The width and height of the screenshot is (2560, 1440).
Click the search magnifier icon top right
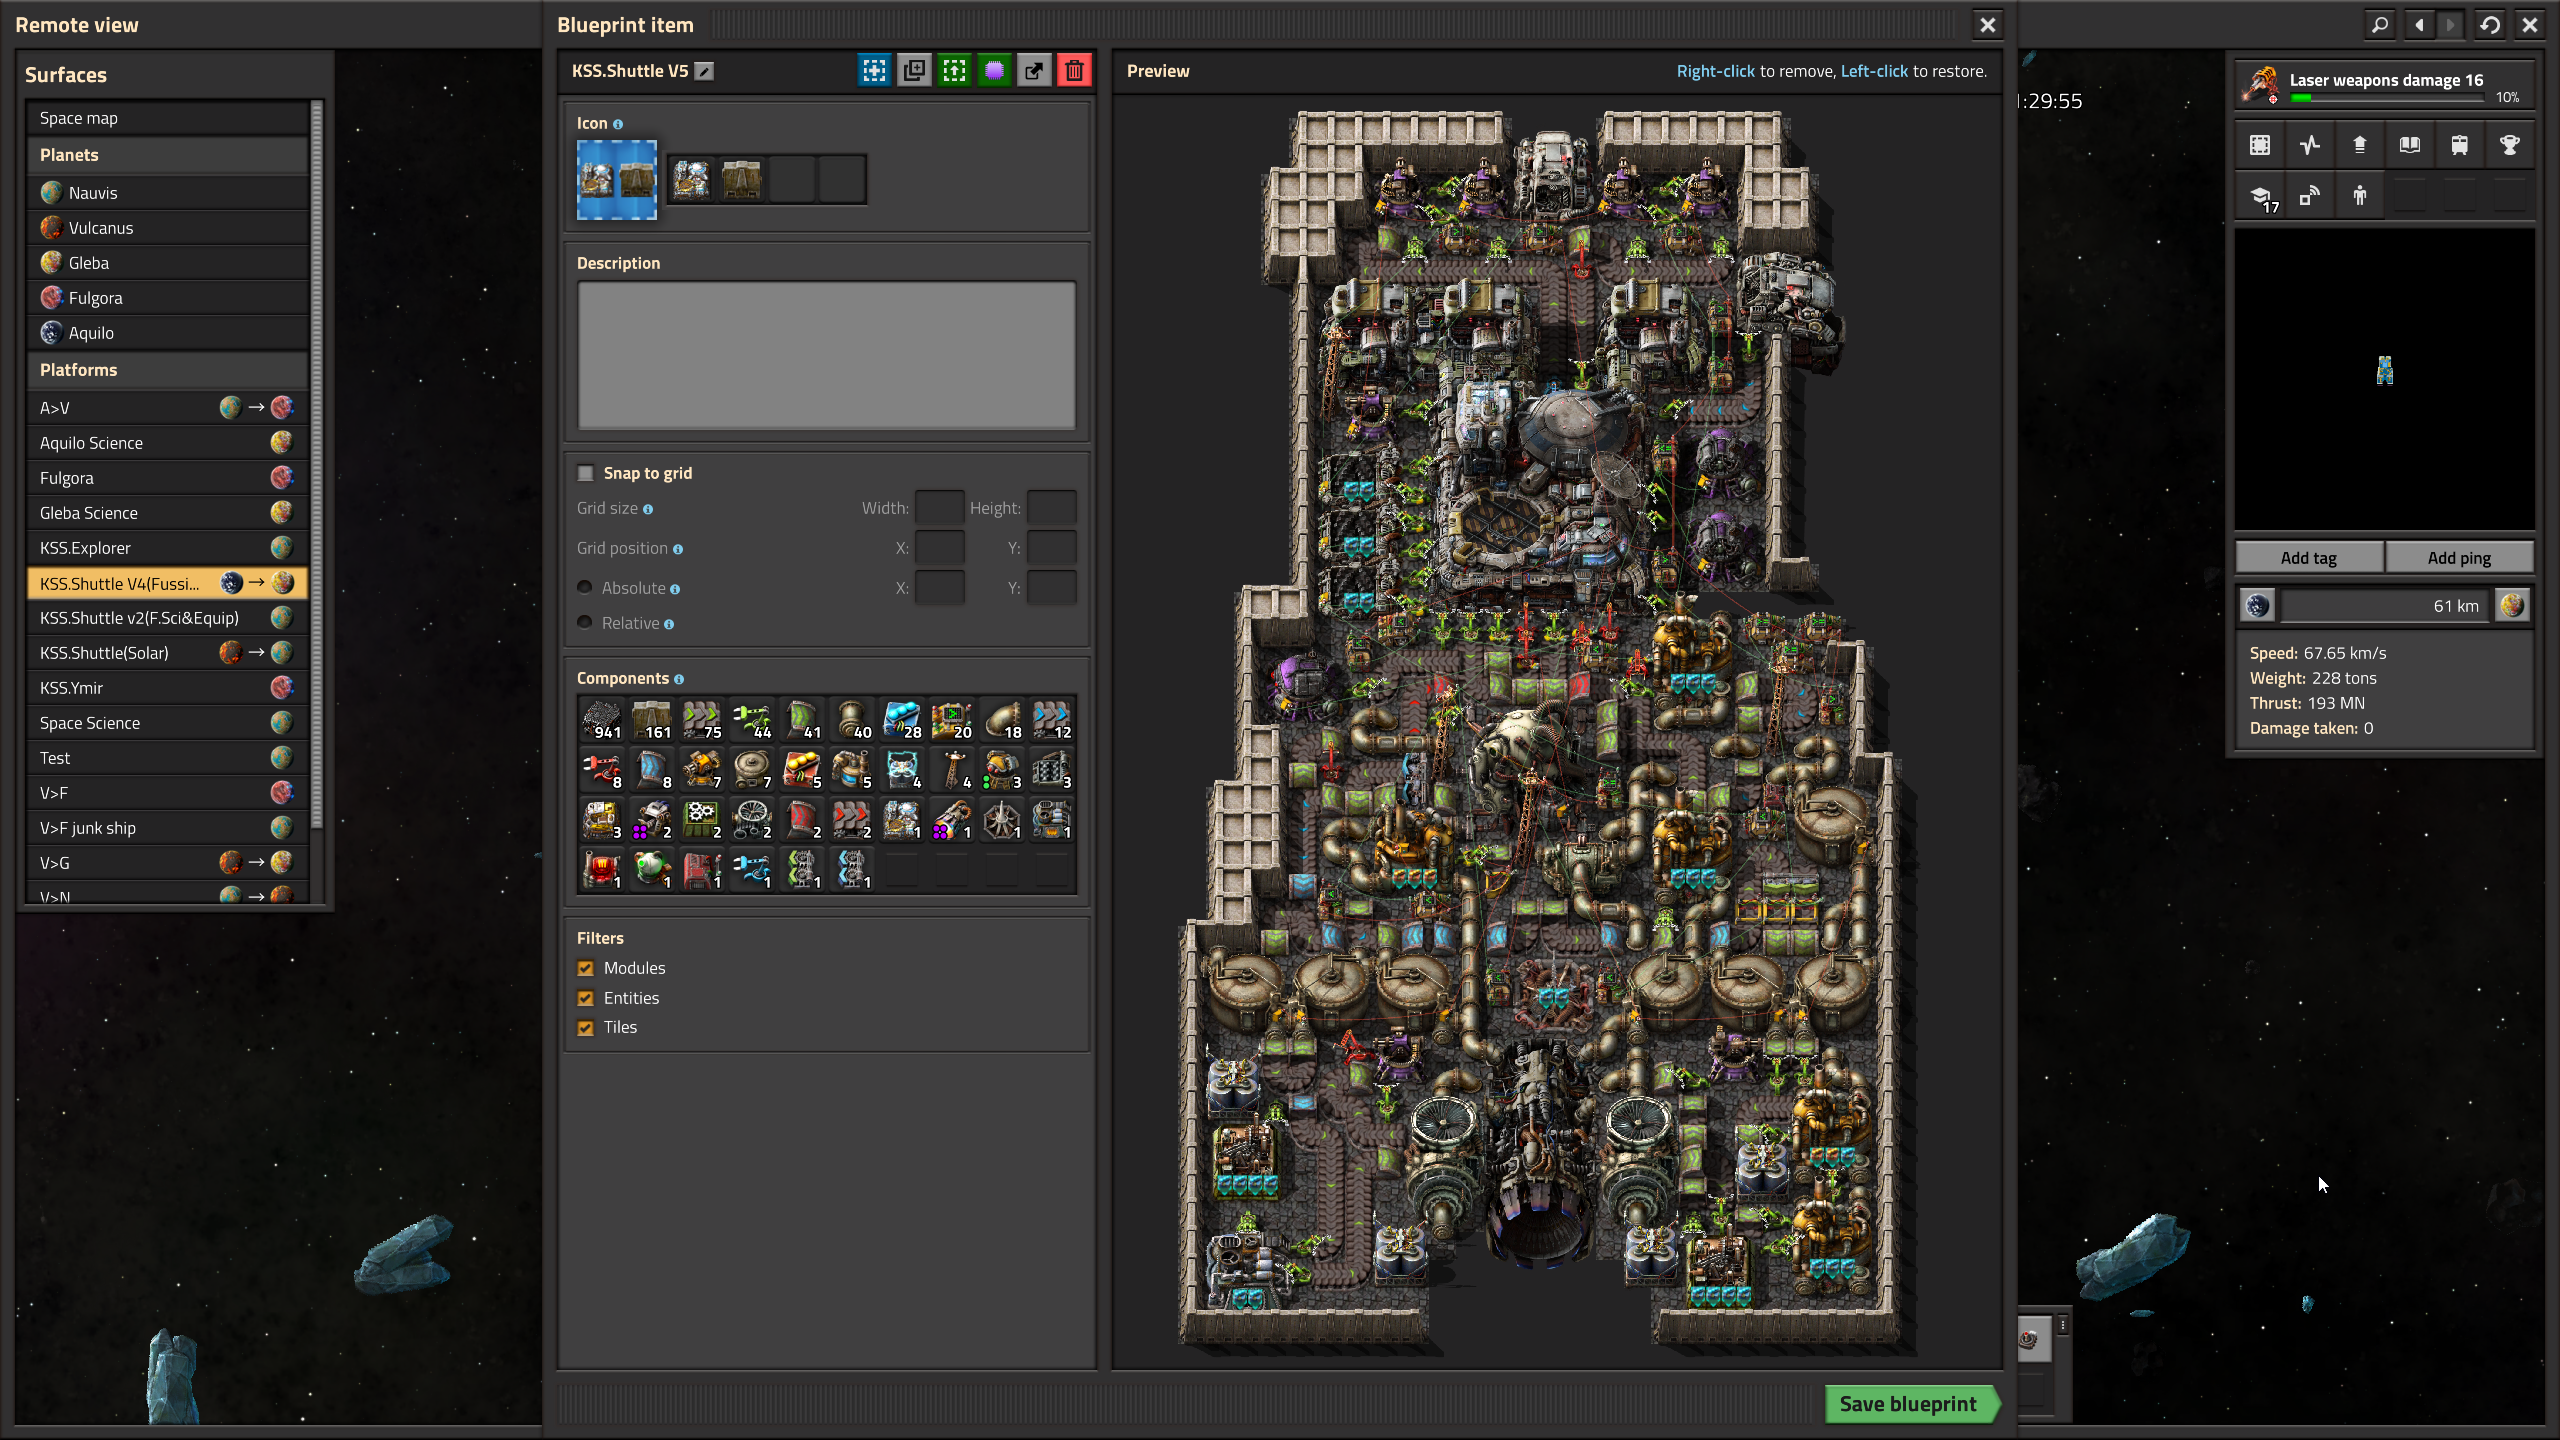(x=2380, y=25)
